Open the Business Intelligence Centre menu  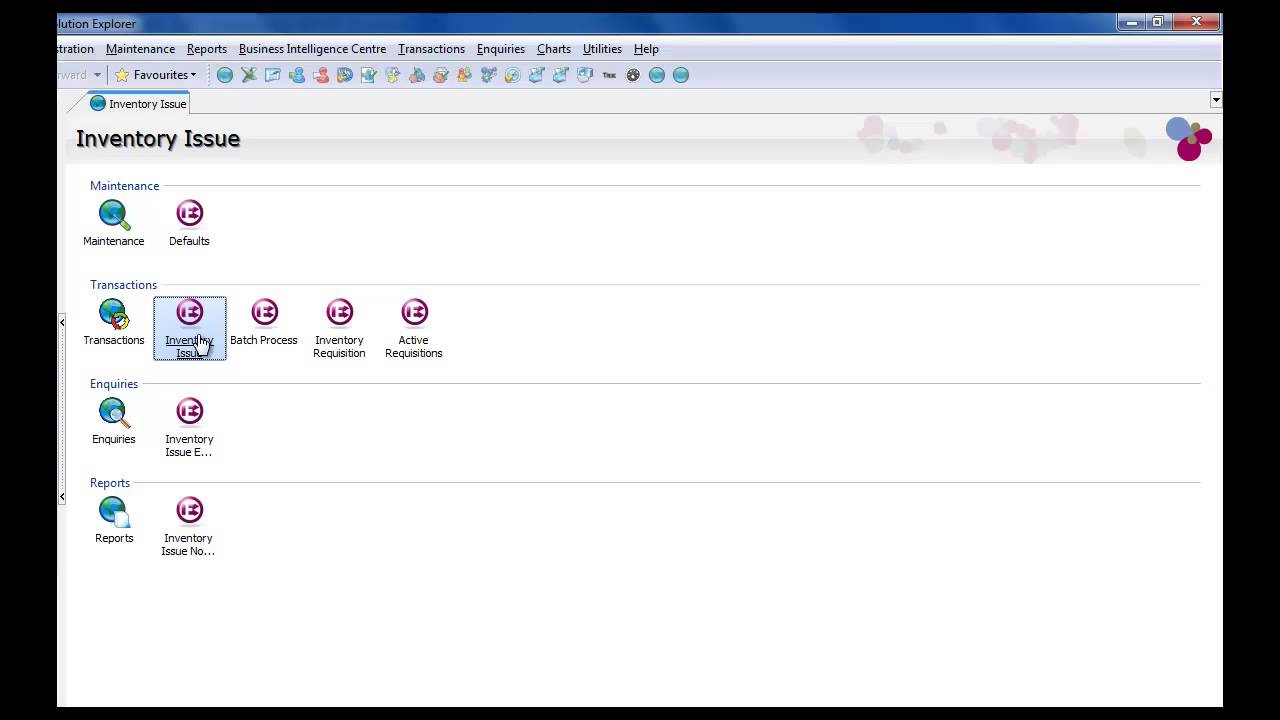tap(312, 49)
